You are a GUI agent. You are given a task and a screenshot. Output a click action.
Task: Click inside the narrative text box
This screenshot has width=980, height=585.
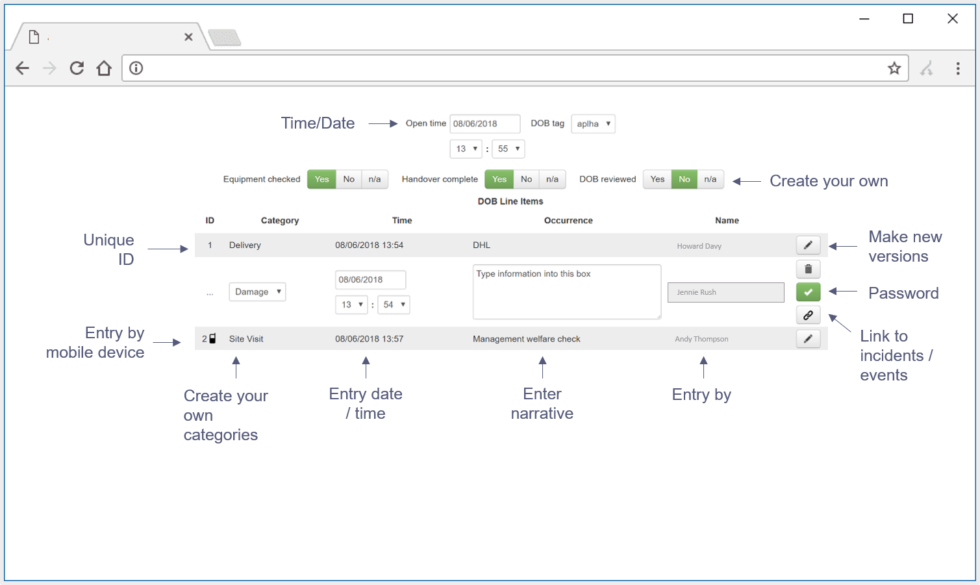566,291
